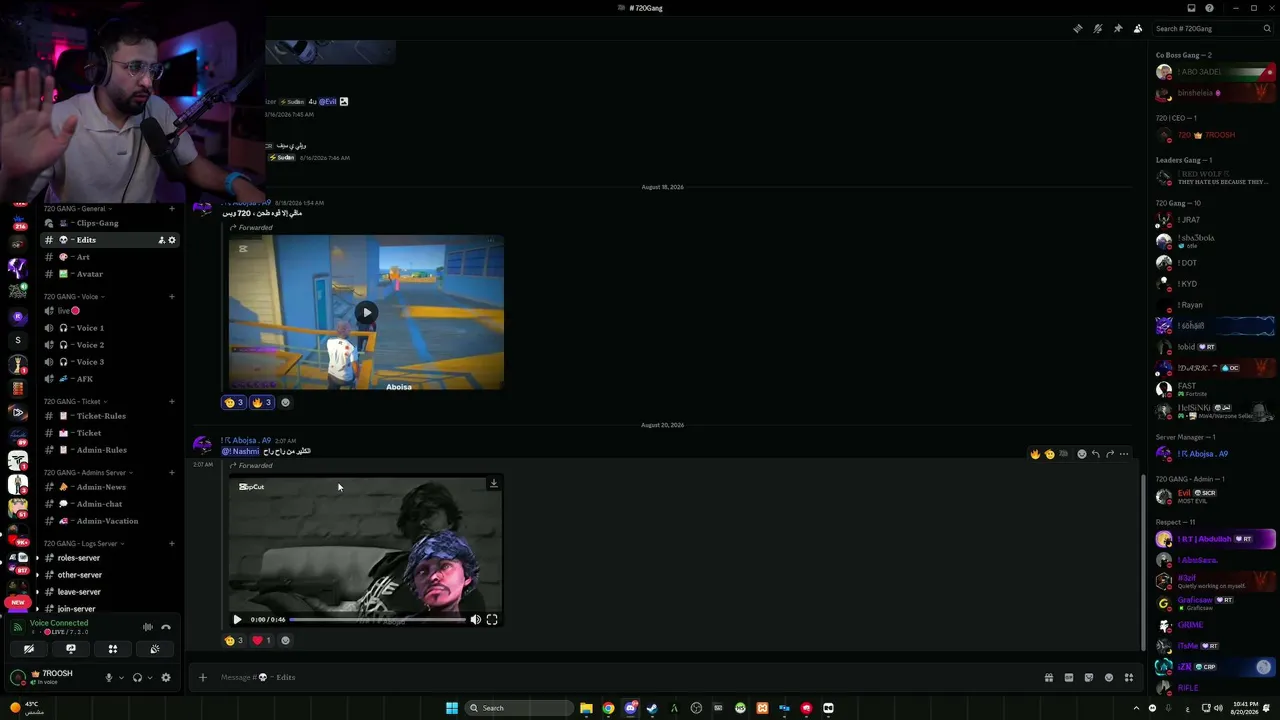Open the Art channel
This screenshot has width=1280, height=720.
click(110, 257)
